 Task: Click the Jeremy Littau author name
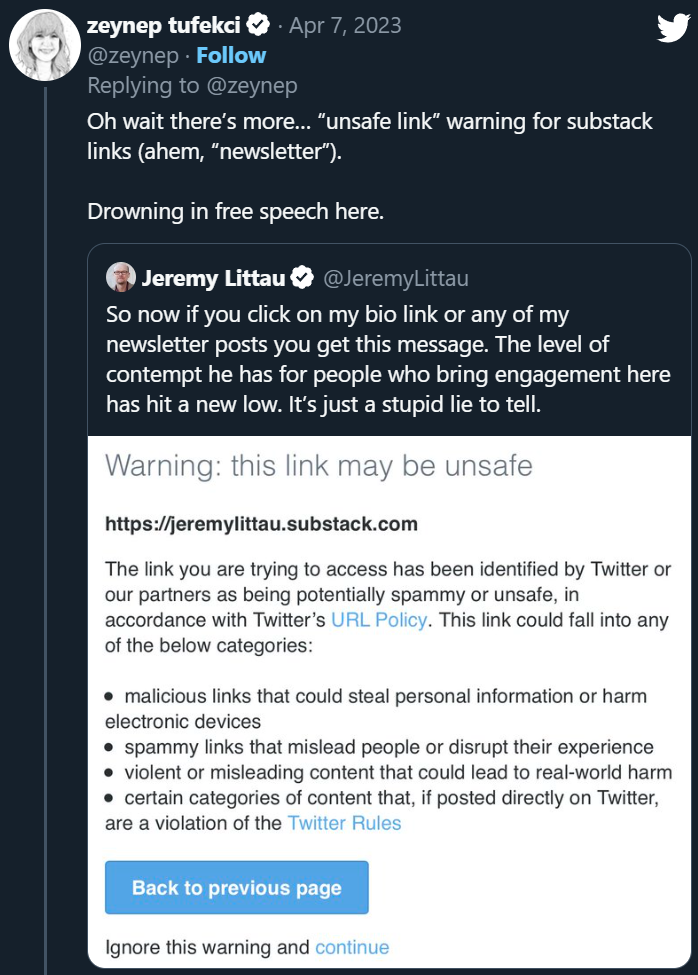click(213, 277)
